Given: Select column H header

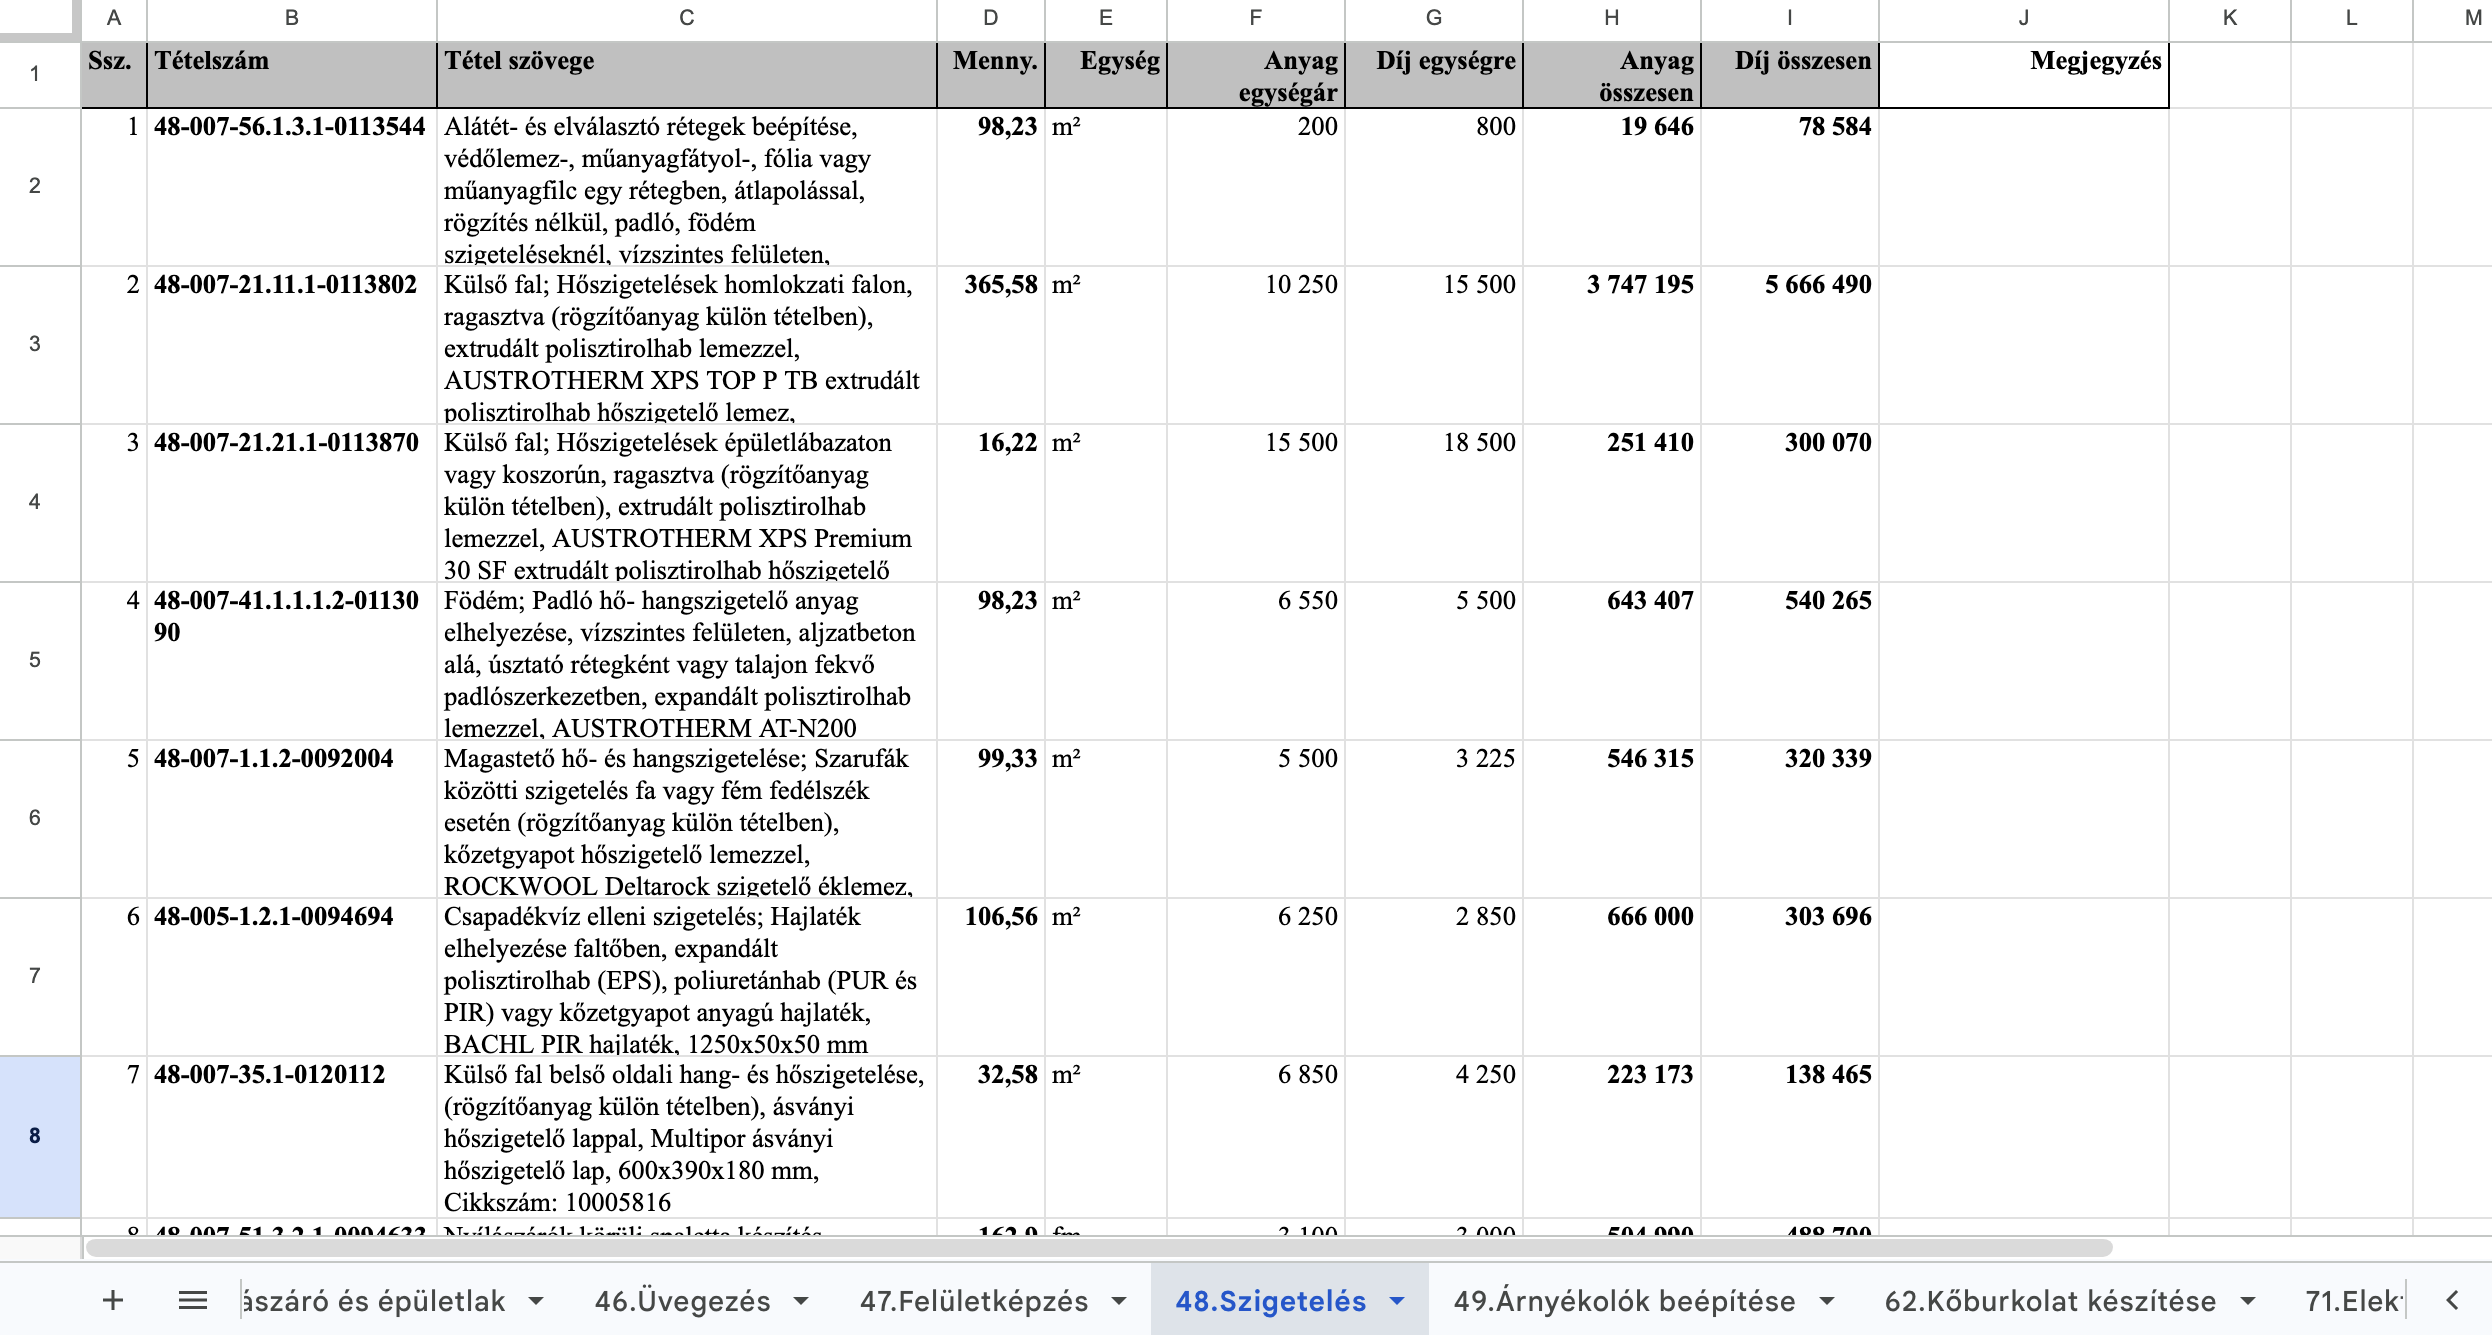Looking at the screenshot, I should [1612, 17].
